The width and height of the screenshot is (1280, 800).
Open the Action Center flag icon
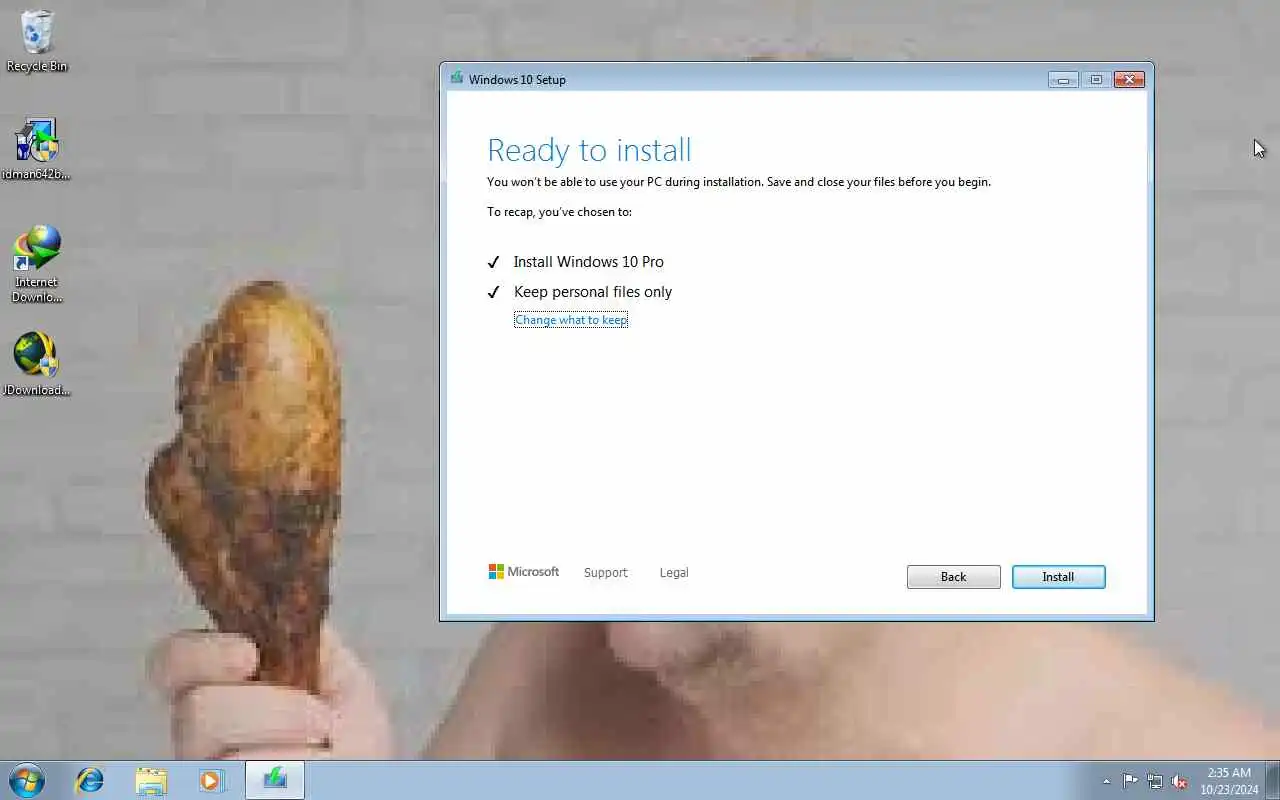(x=1130, y=781)
